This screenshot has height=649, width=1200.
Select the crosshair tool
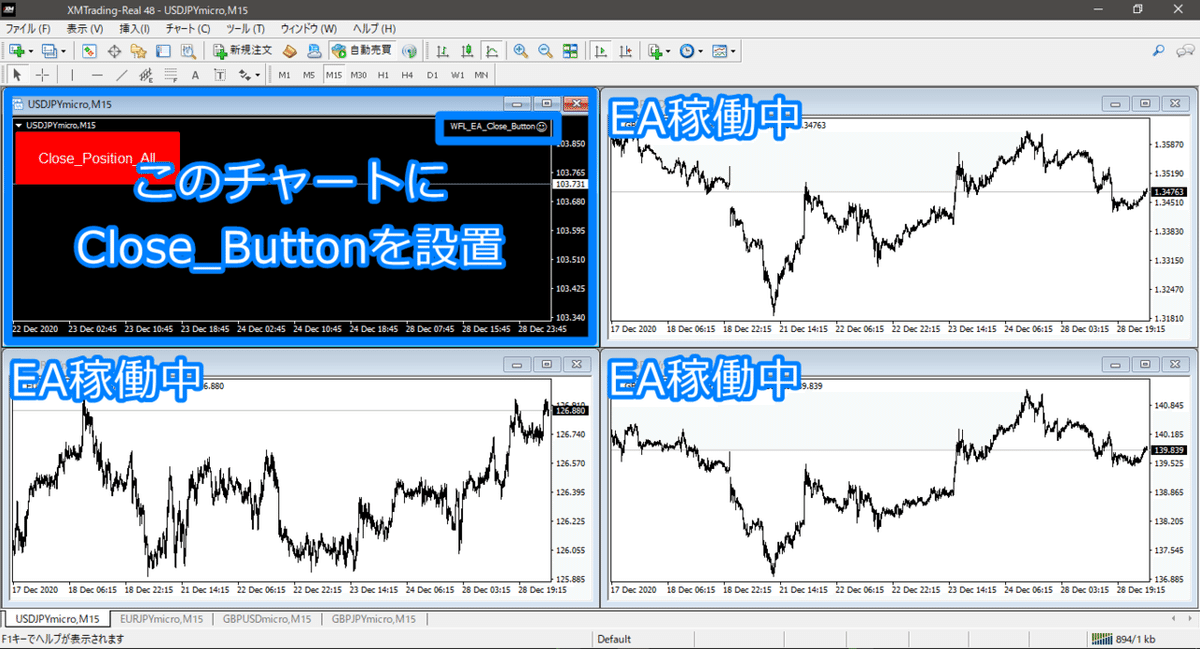(42, 74)
